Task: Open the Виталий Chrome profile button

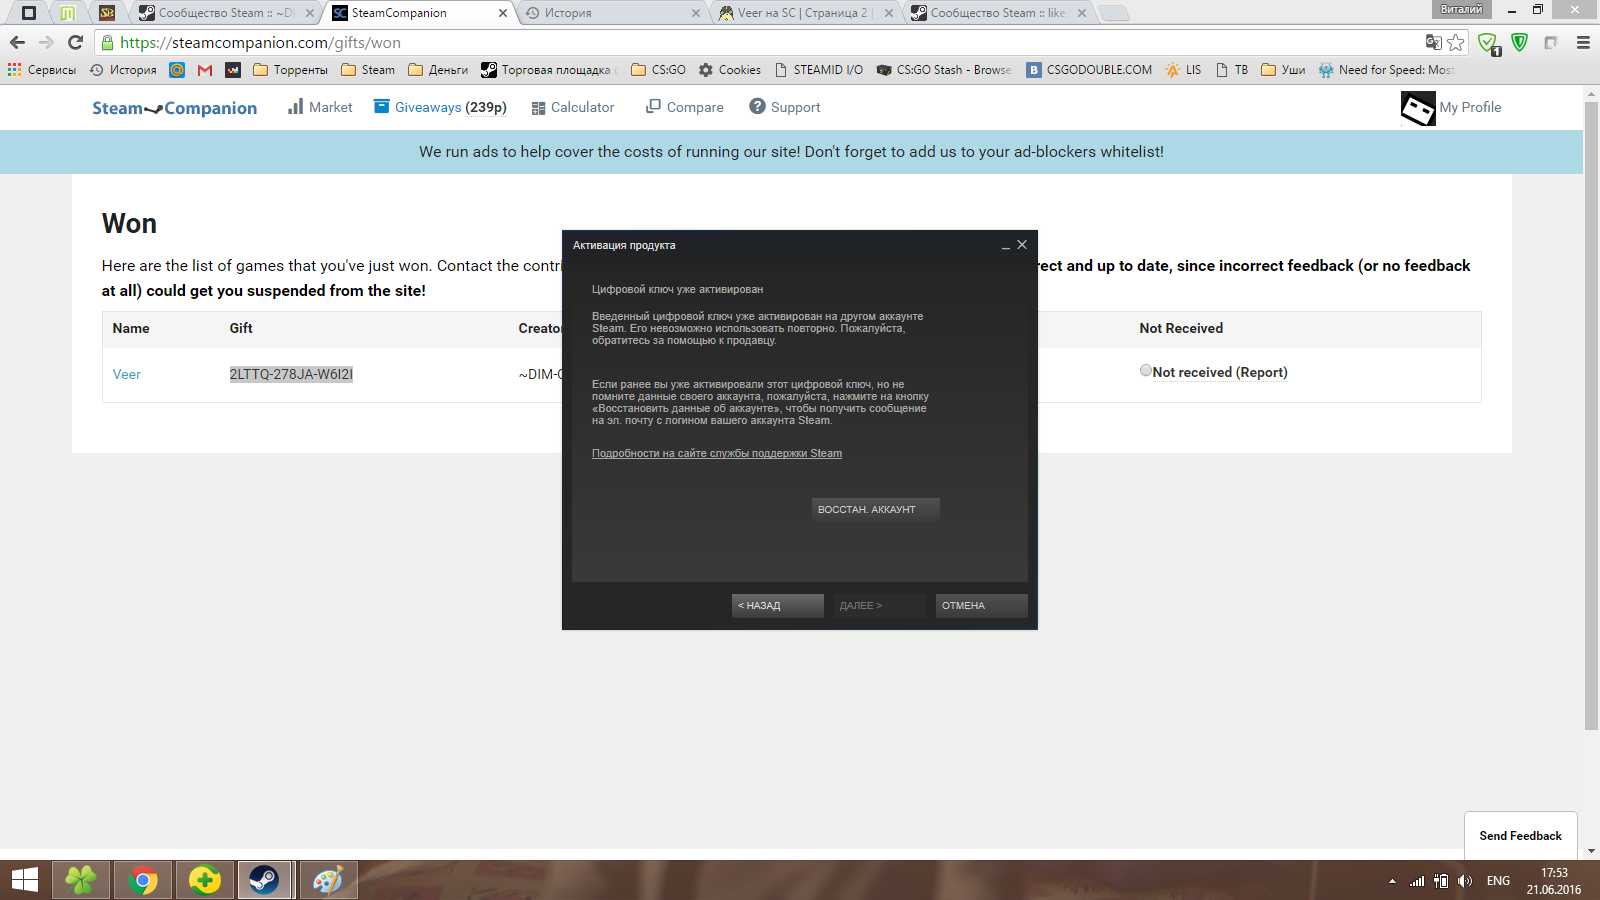Action: tap(1462, 9)
